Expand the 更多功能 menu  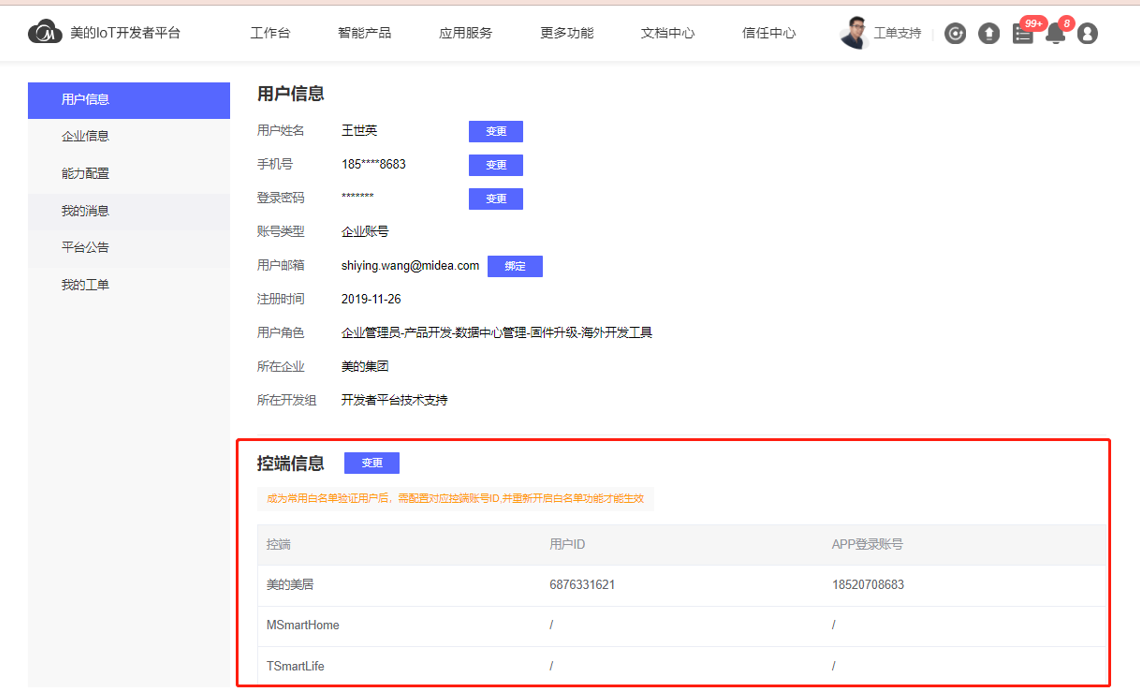coord(566,33)
